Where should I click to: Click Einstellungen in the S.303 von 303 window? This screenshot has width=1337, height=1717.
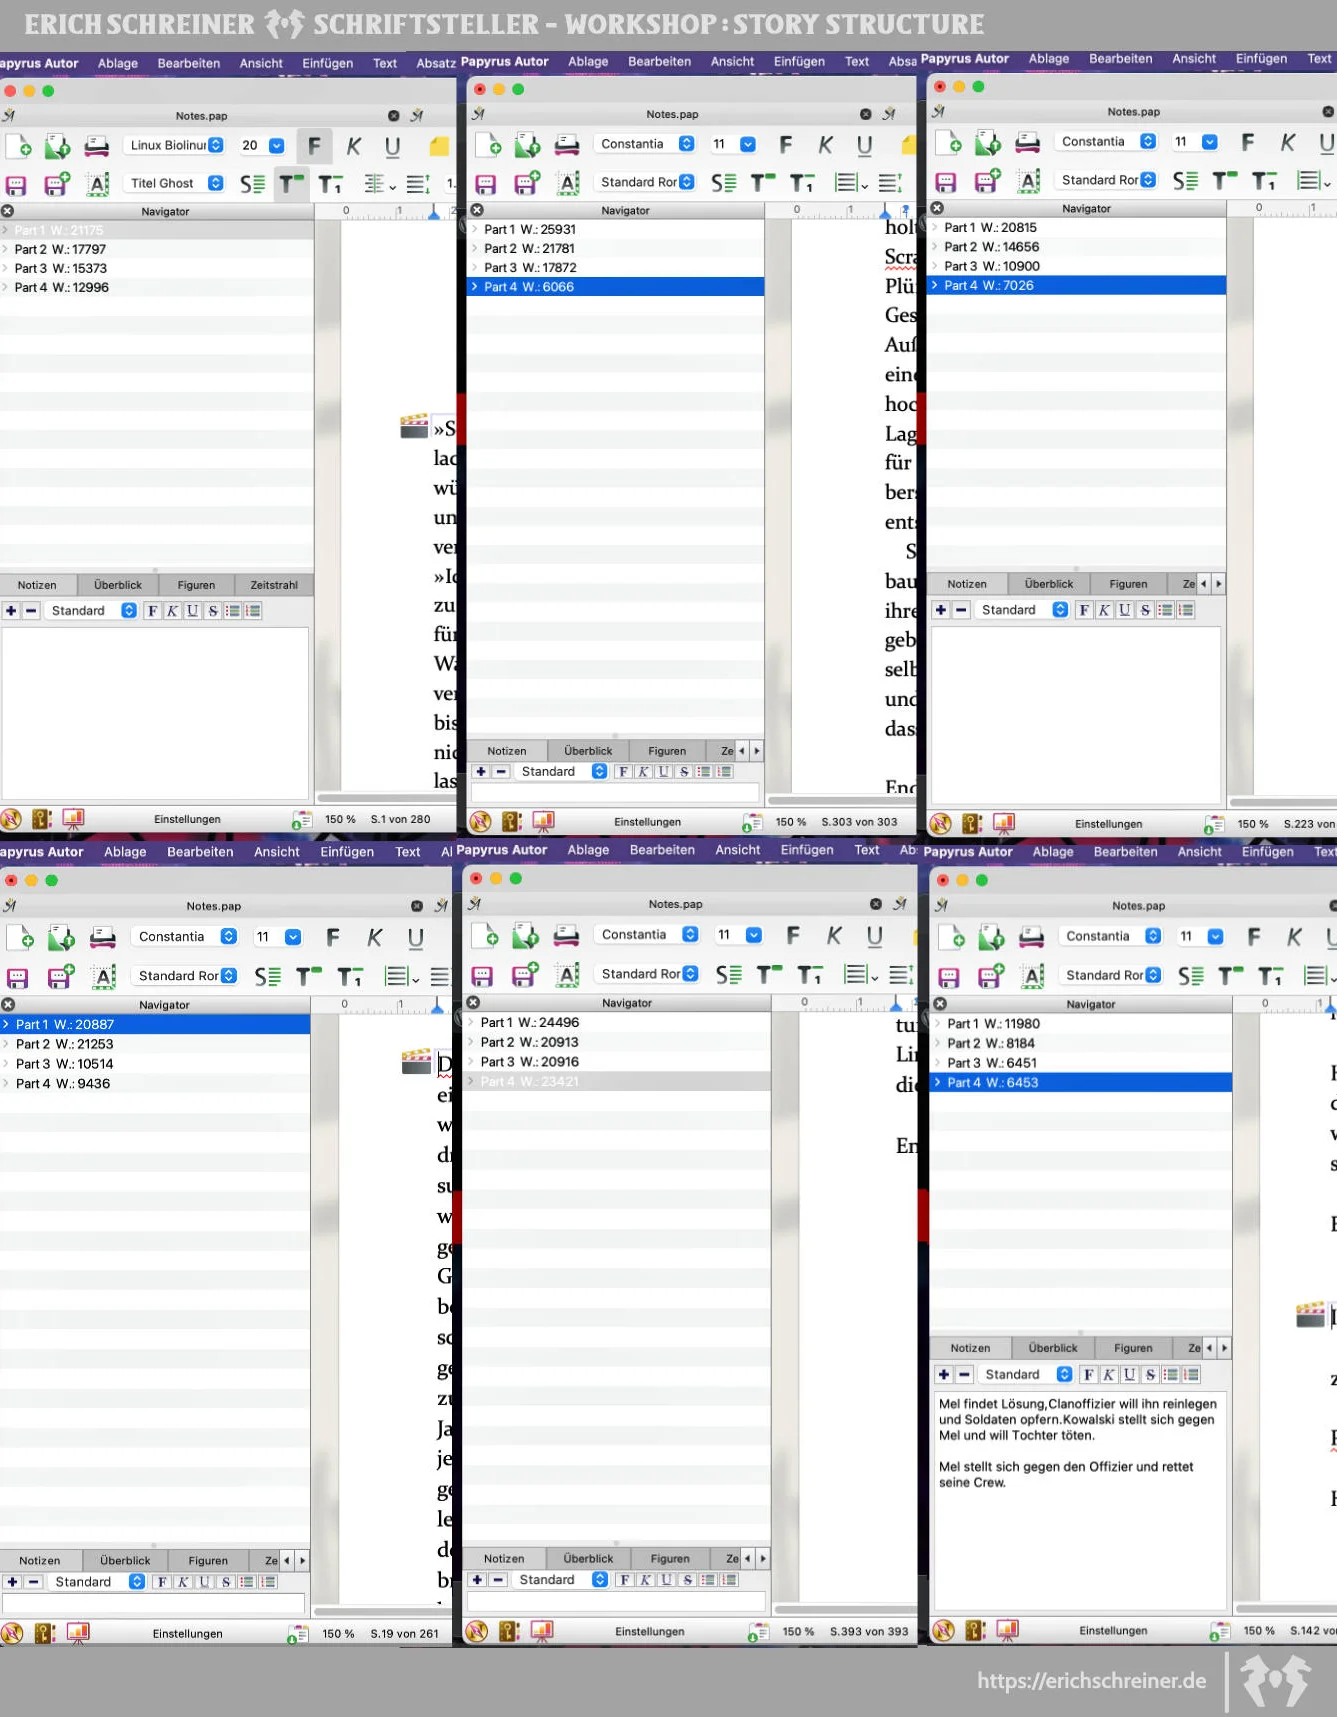coord(647,822)
